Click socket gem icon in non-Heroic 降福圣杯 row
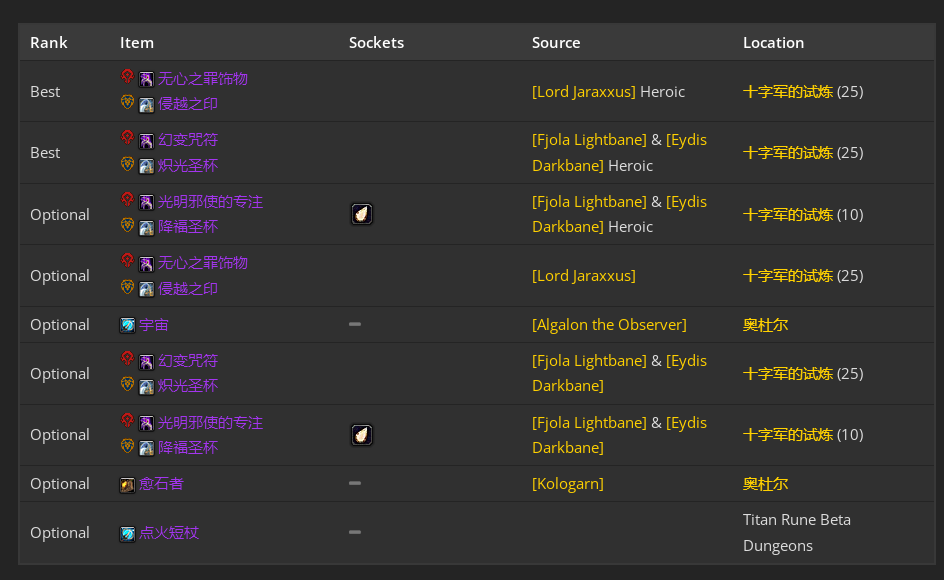 pyautogui.click(x=362, y=435)
